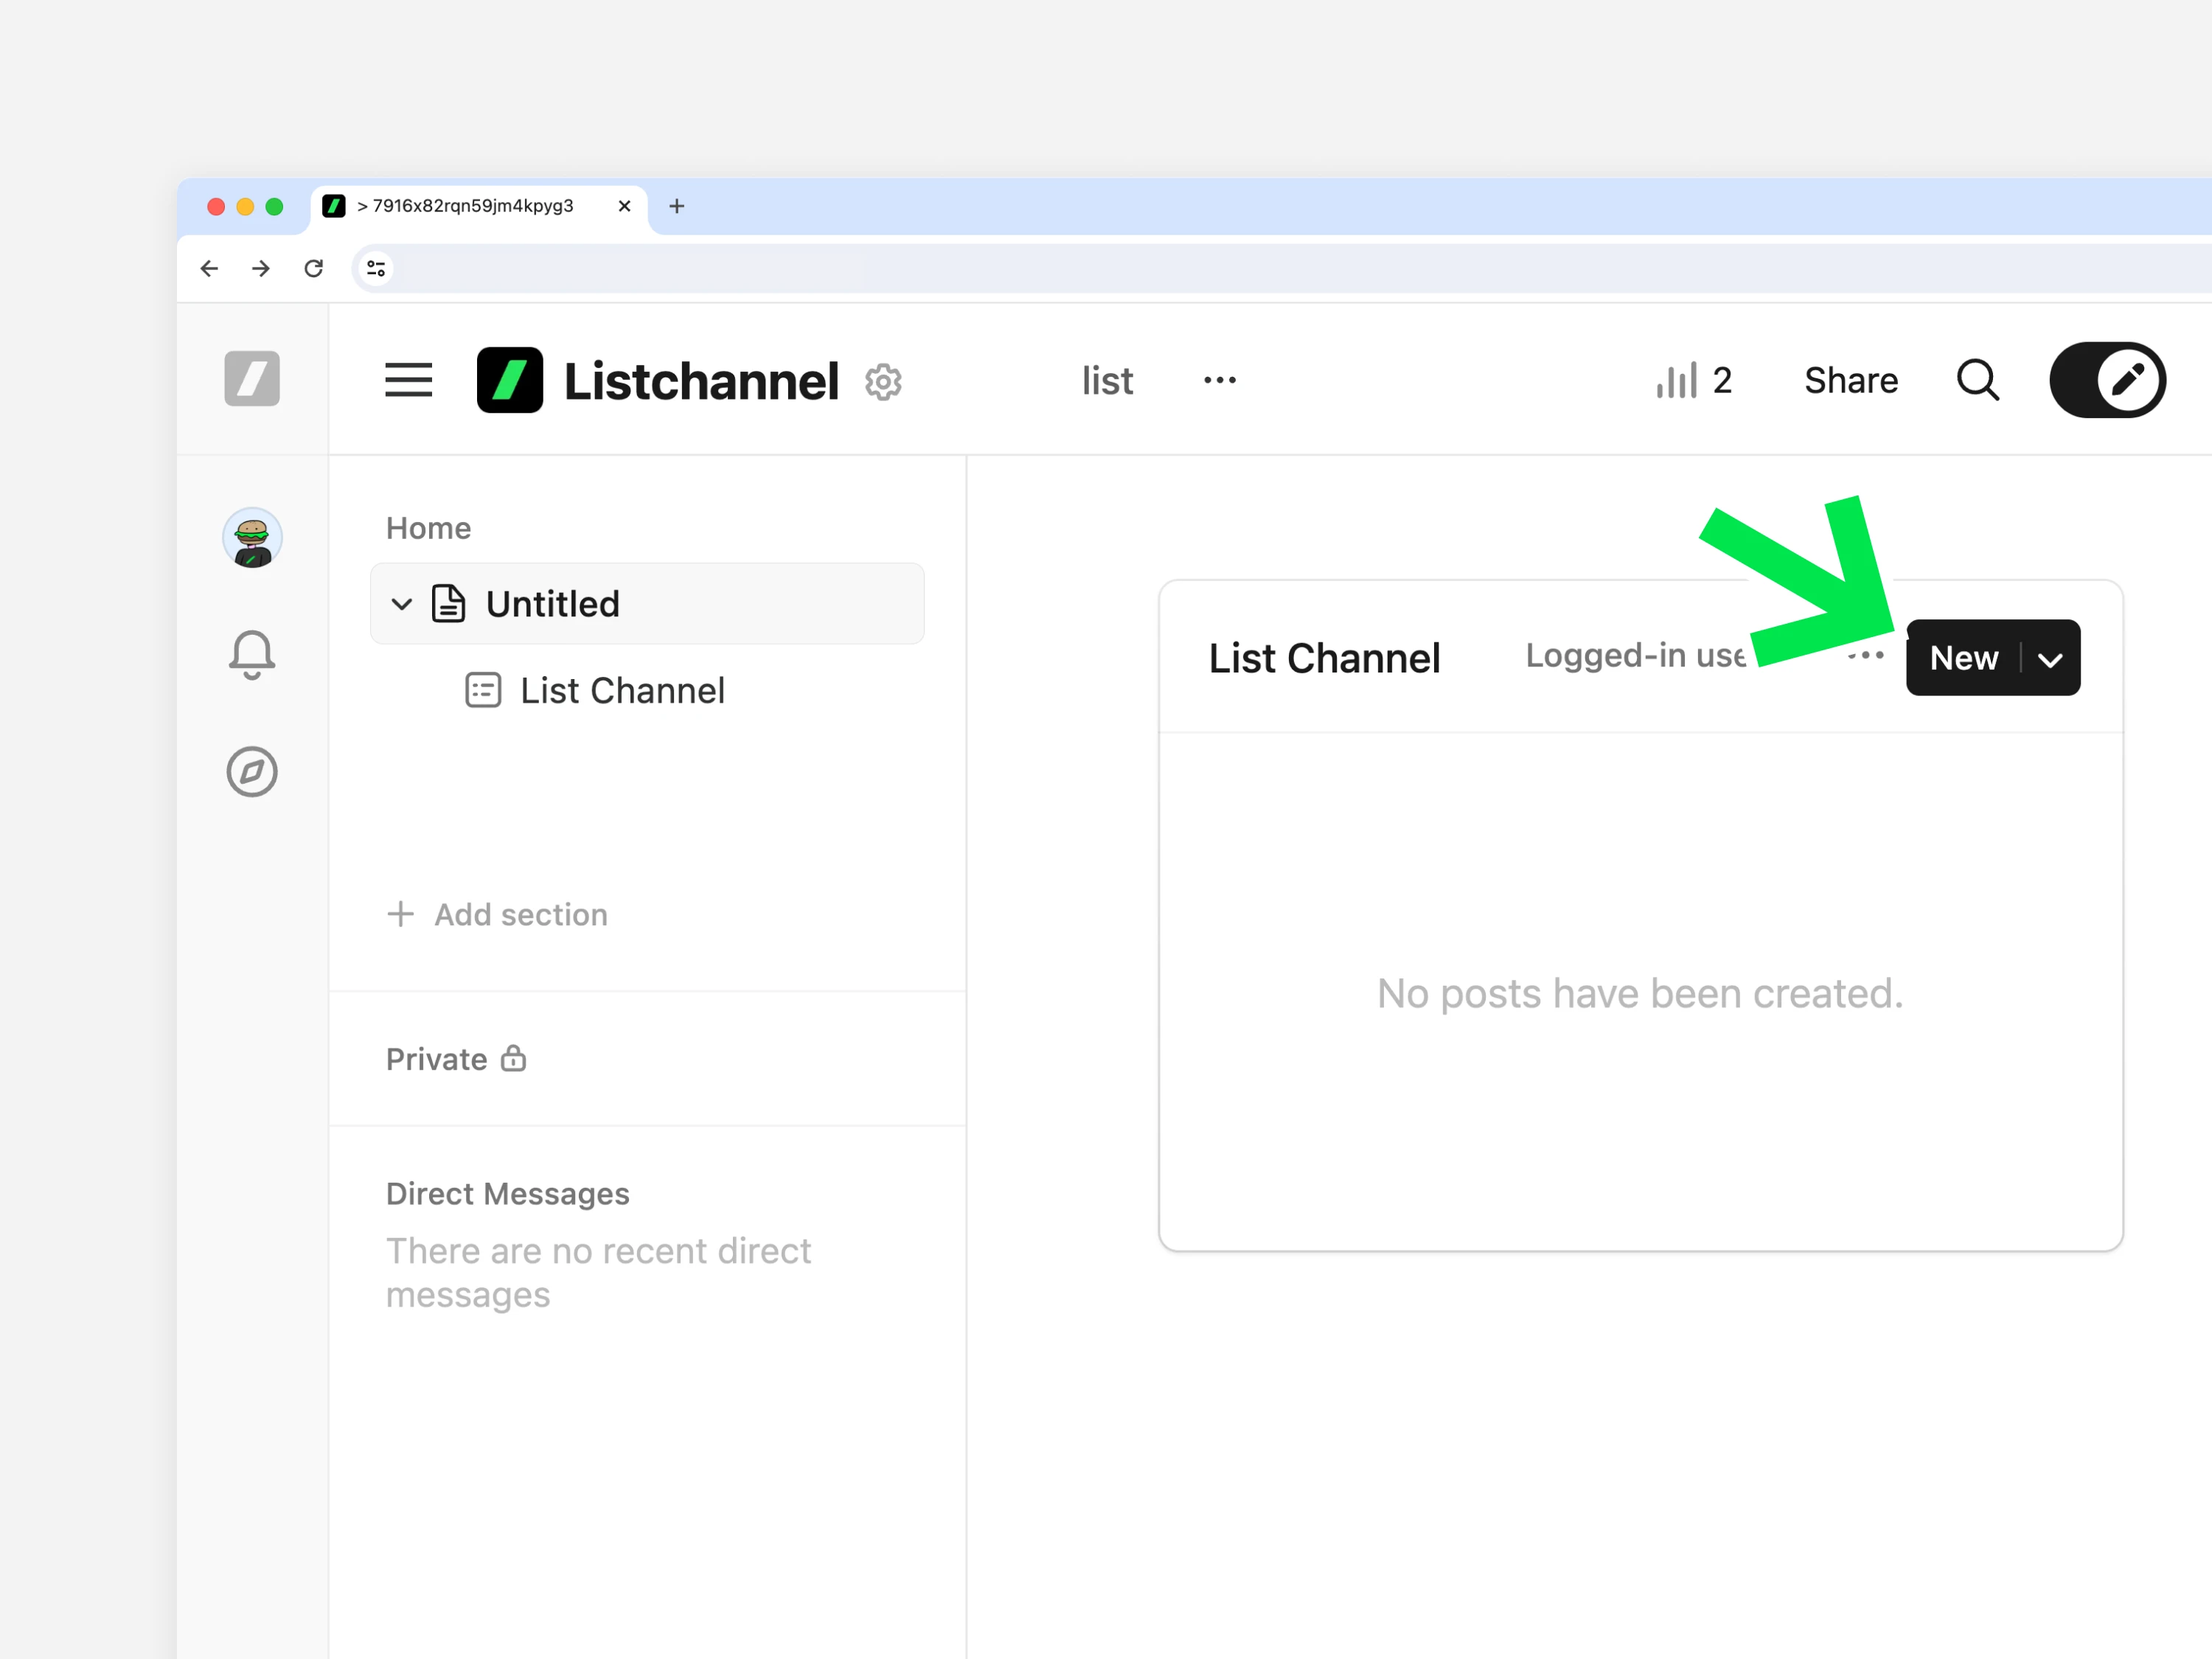Click the Untitled page document icon
Screen dimensions: 2212x1659
pyautogui.click(x=448, y=604)
